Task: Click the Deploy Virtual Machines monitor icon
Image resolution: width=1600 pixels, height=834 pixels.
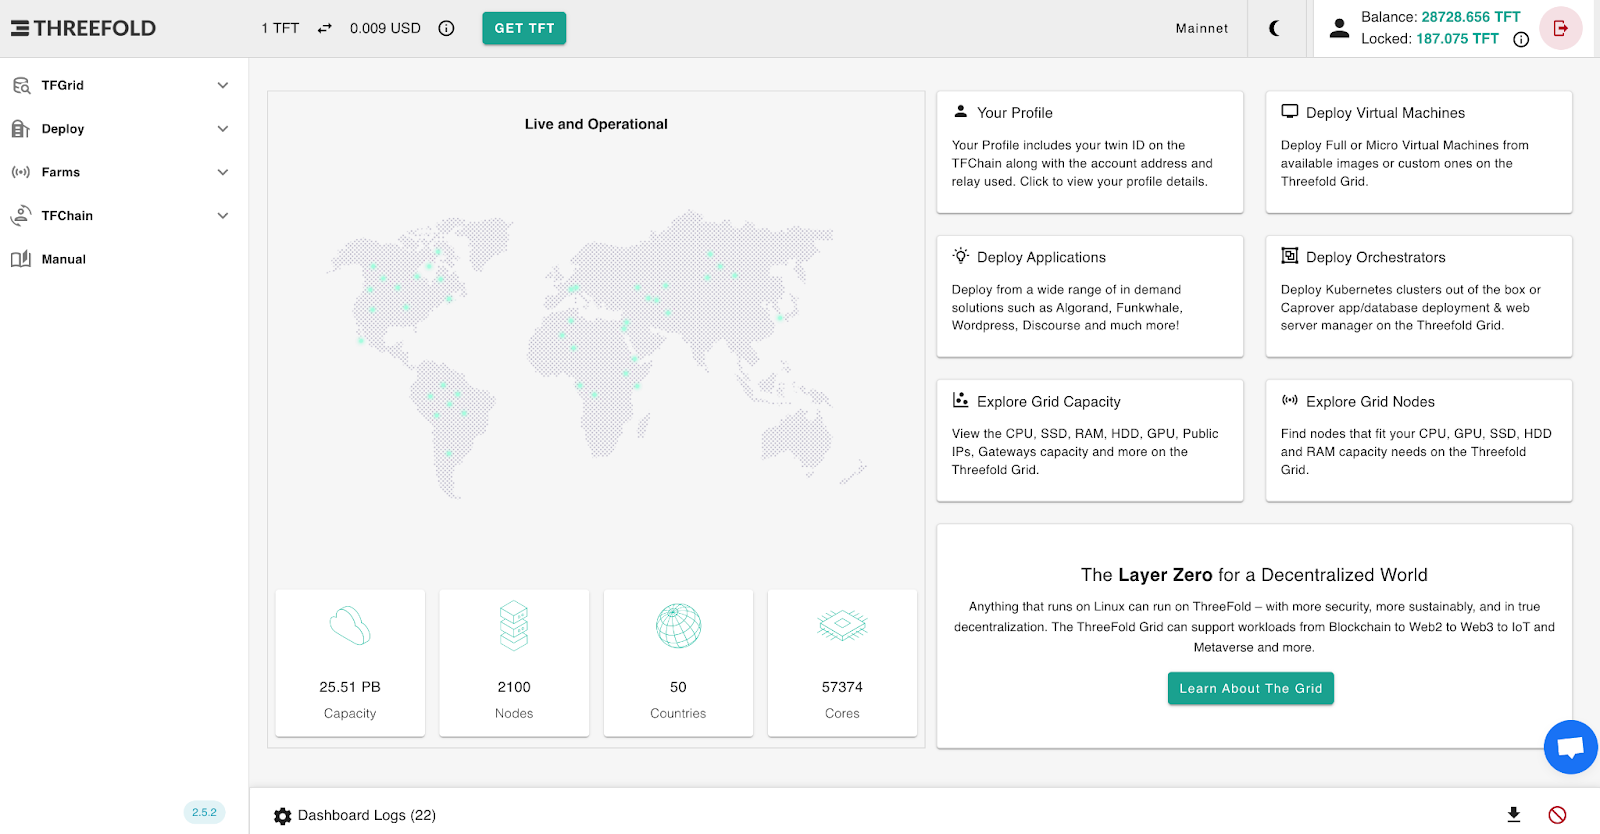Action: tap(1290, 112)
